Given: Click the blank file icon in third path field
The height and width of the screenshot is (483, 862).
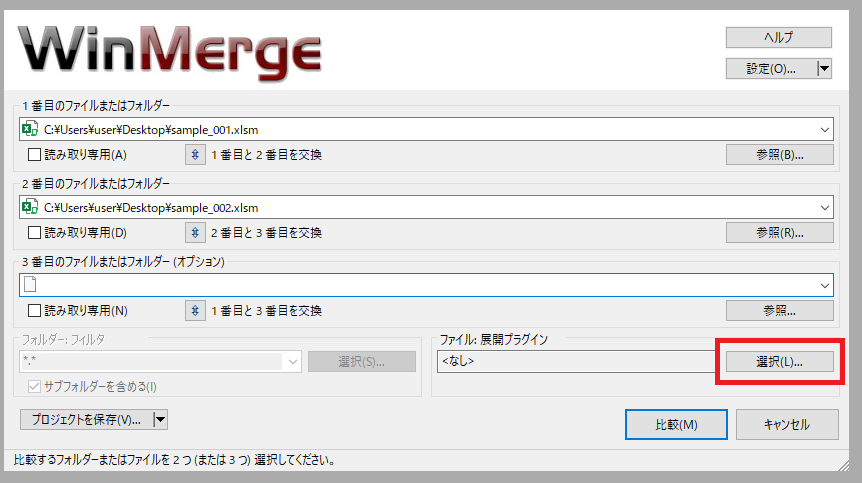Looking at the screenshot, I should (30, 285).
